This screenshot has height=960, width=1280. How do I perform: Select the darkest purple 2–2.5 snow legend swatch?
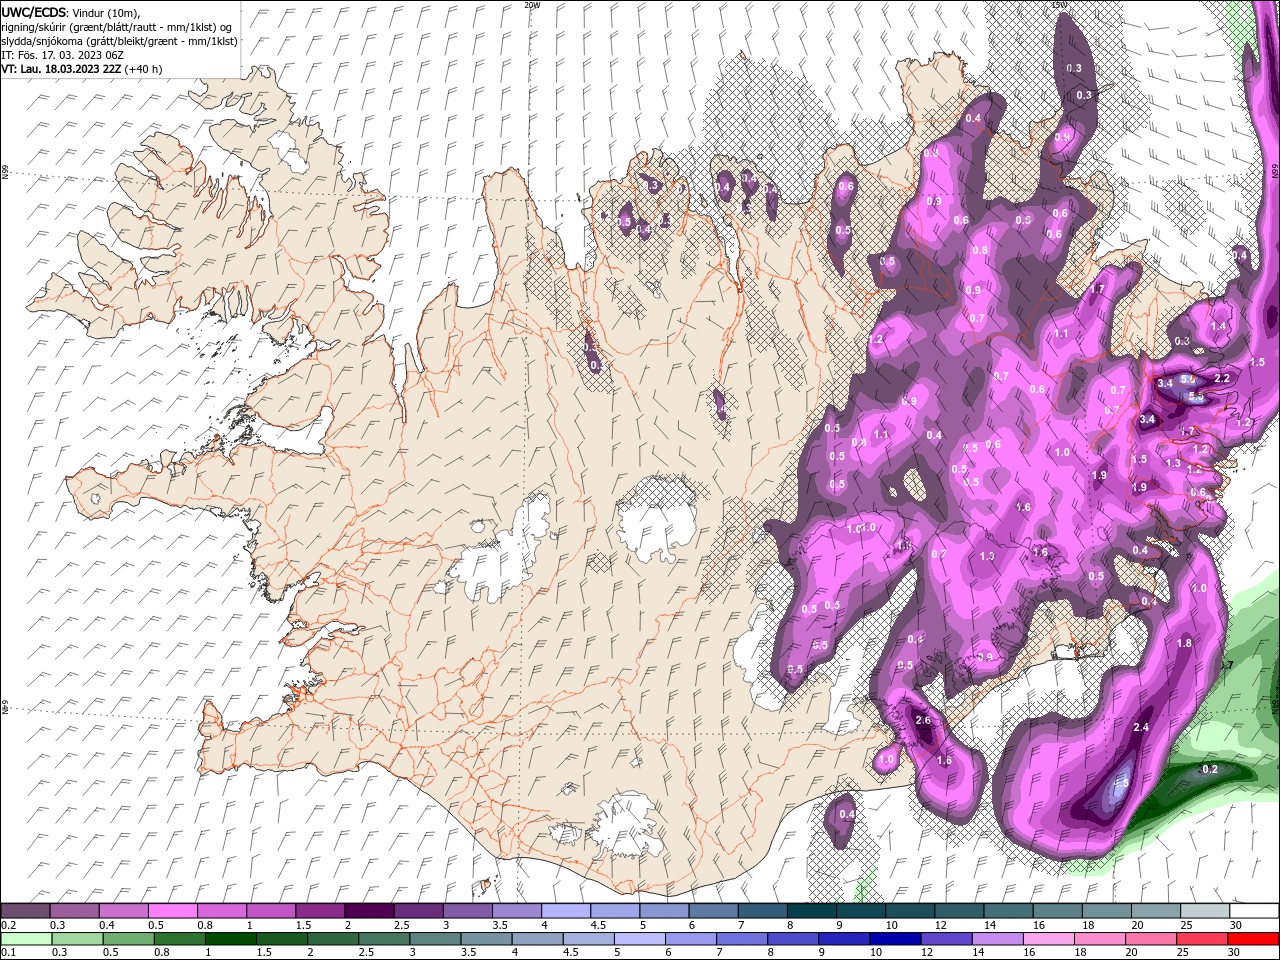368,911
